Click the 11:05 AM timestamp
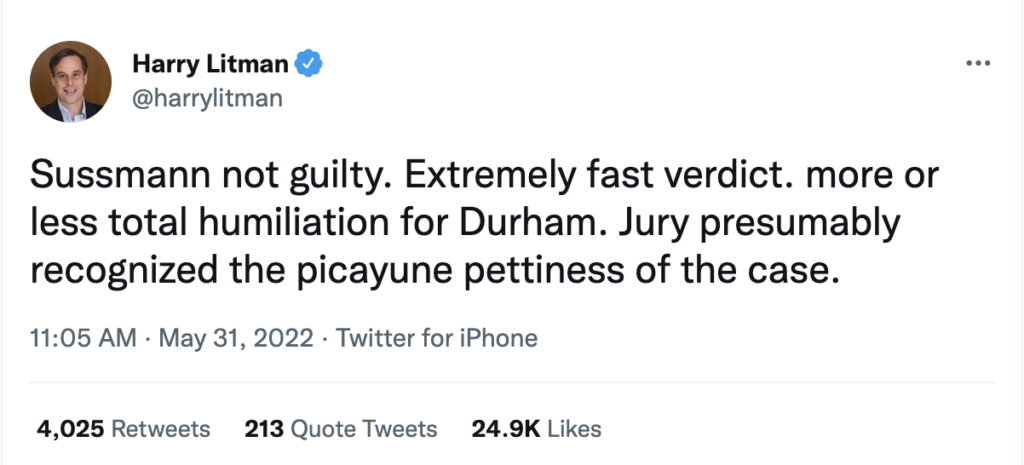This screenshot has height=465, width=1024. (x=84, y=338)
